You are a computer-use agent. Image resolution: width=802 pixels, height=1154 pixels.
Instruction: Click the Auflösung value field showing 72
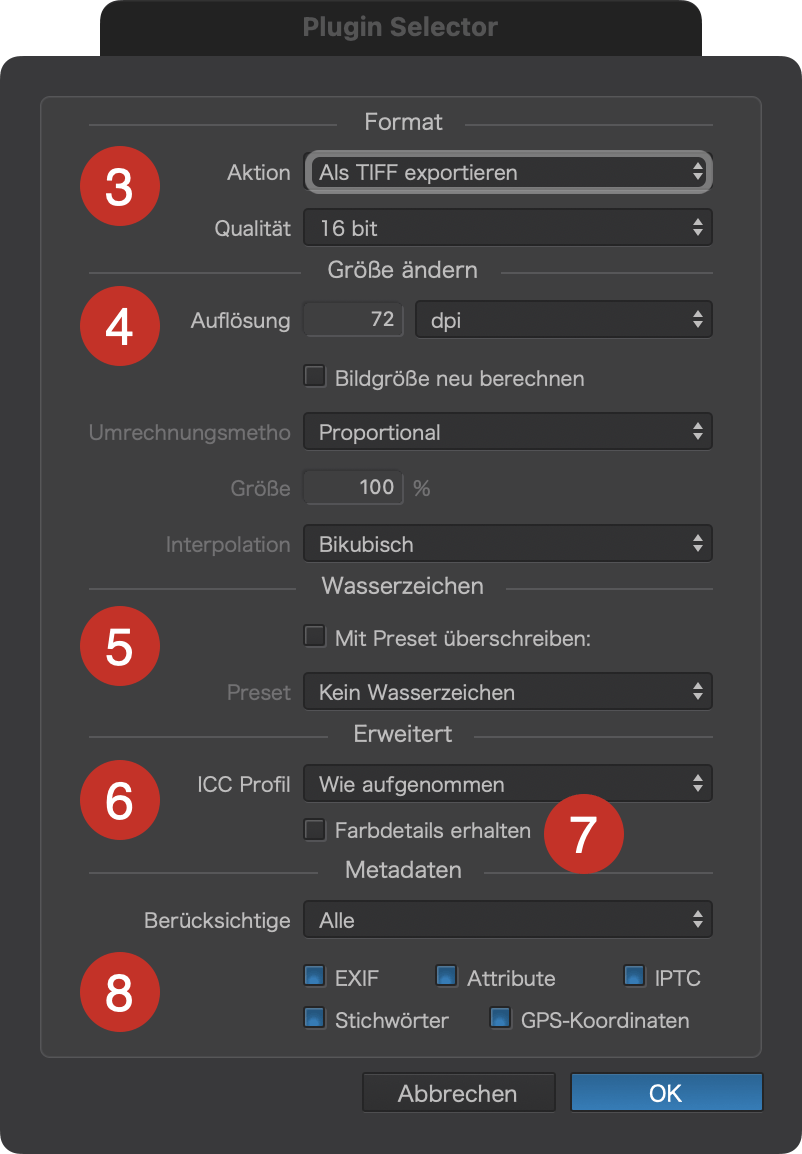click(353, 319)
